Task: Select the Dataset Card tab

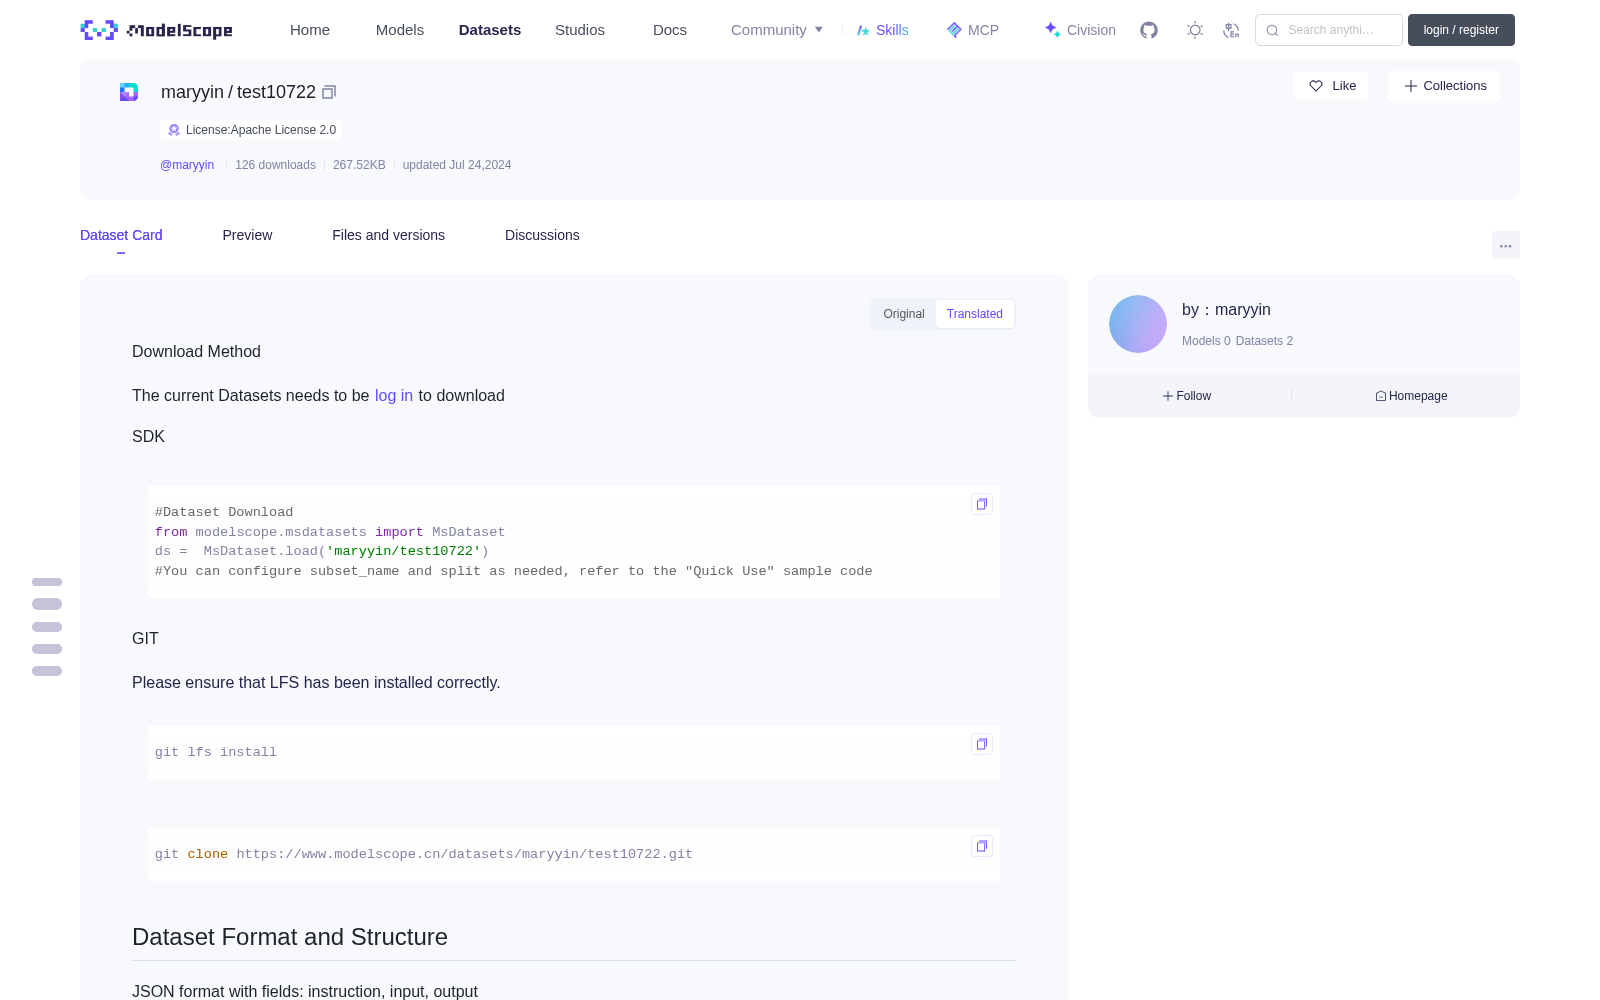Action: click(121, 235)
